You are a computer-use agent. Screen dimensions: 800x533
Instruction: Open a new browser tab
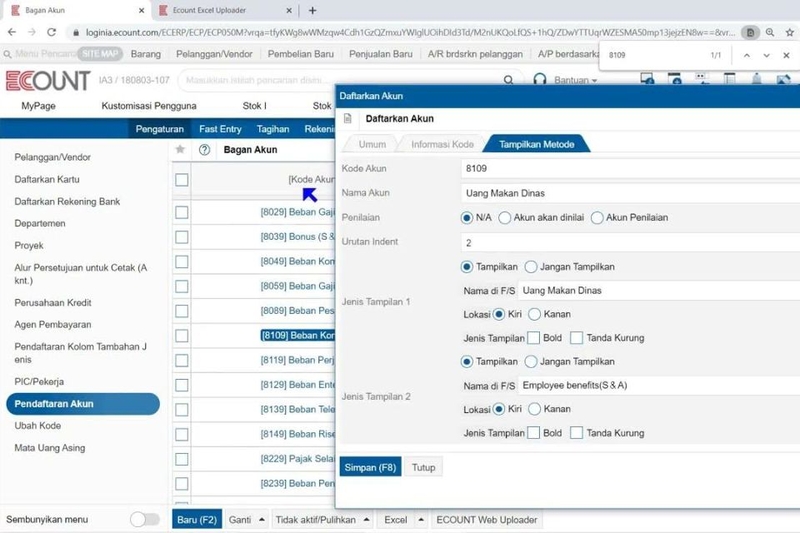click(312, 10)
